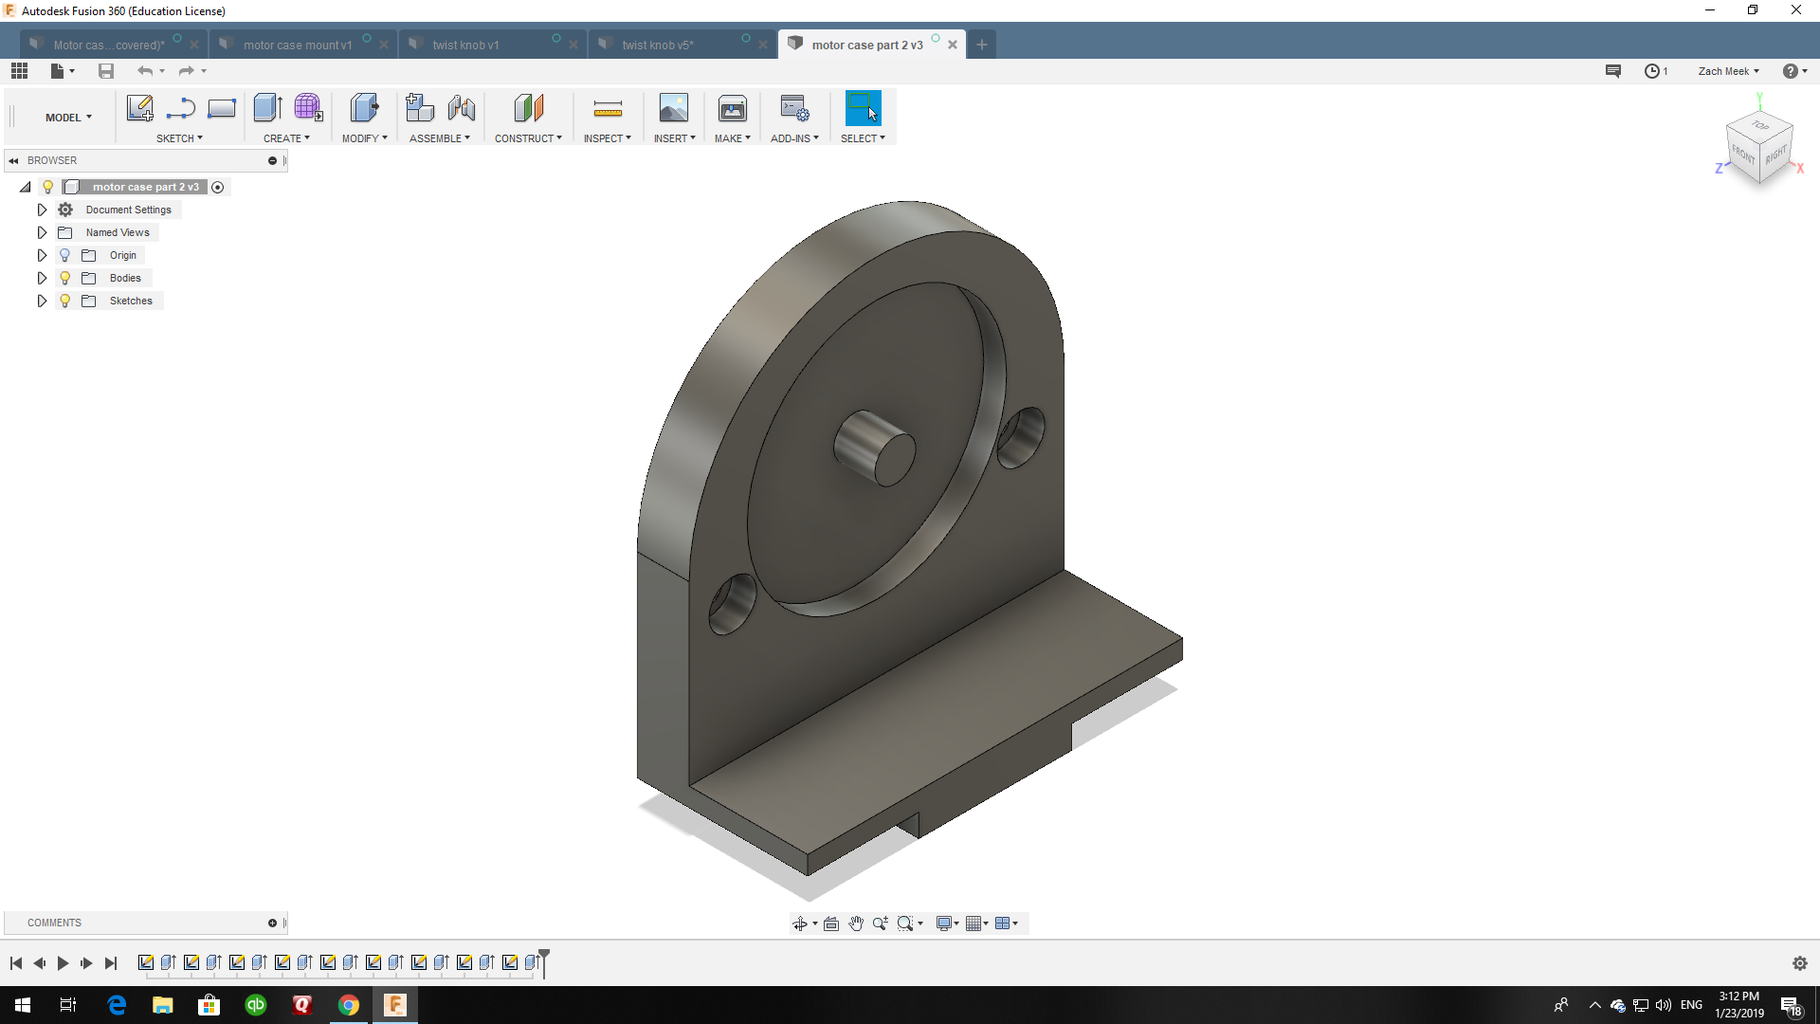Expand the Bodies folder
1820x1024 pixels.
click(42, 278)
